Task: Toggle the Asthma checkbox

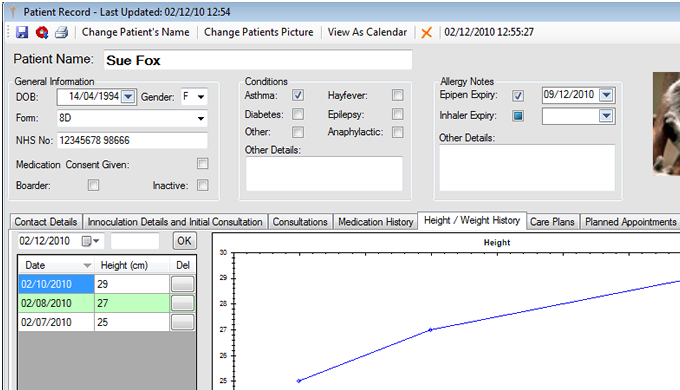Action: (298, 95)
